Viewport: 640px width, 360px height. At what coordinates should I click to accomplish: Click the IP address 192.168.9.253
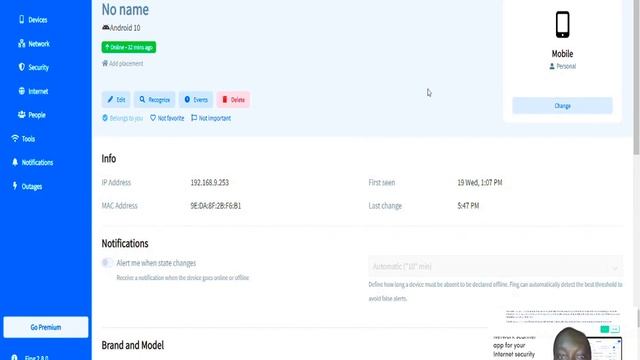pos(210,182)
